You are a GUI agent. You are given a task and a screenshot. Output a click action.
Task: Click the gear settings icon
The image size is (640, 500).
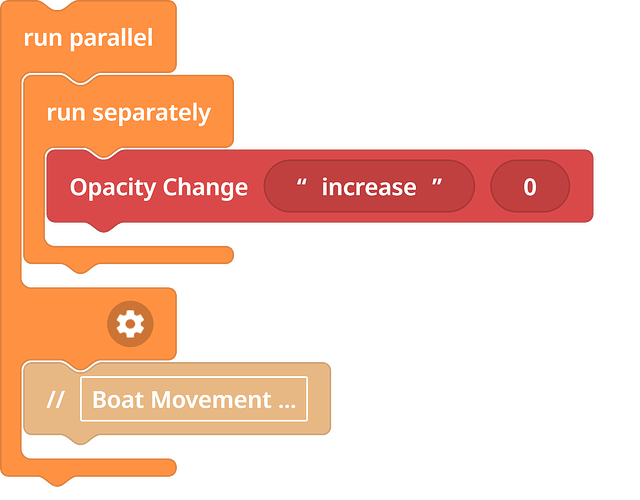(x=131, y=324)
